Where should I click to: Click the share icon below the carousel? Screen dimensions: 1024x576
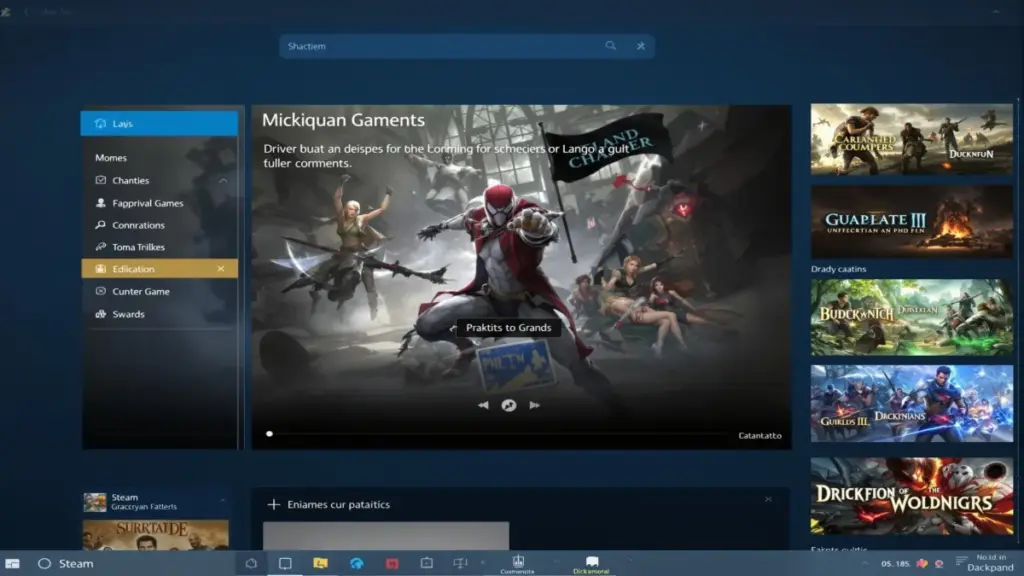pyautogui.click(x=508, y=405)
